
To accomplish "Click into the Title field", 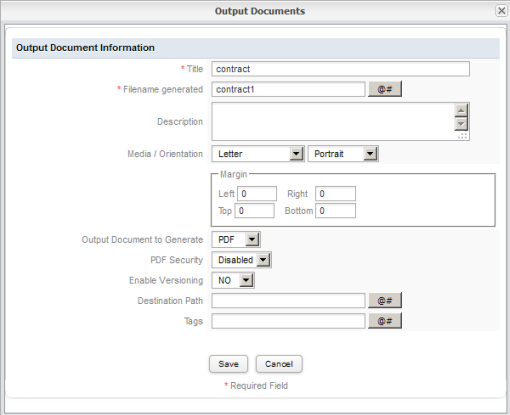I will (x=340, y=69).
